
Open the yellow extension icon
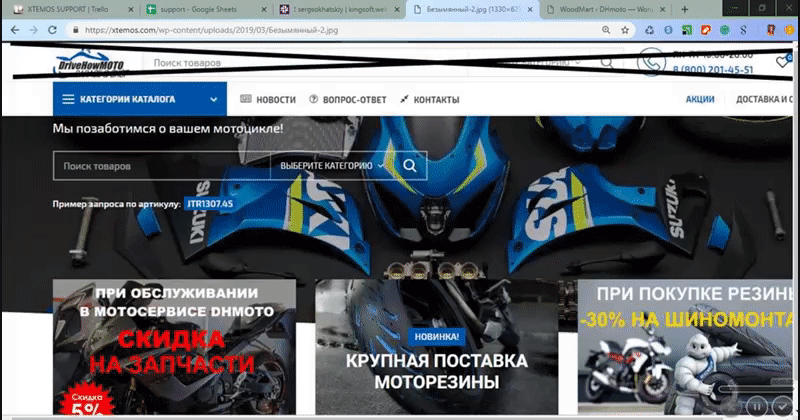point(789,30)
